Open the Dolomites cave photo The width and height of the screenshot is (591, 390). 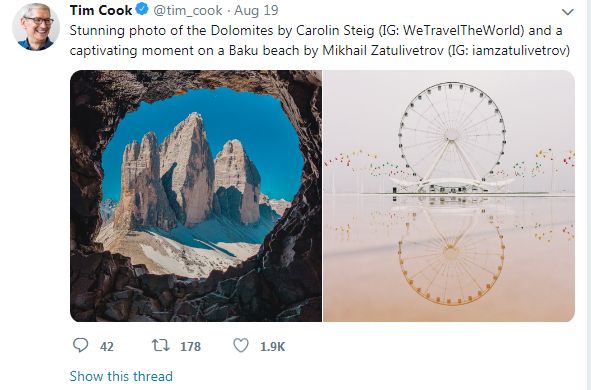tap(196, 196)
